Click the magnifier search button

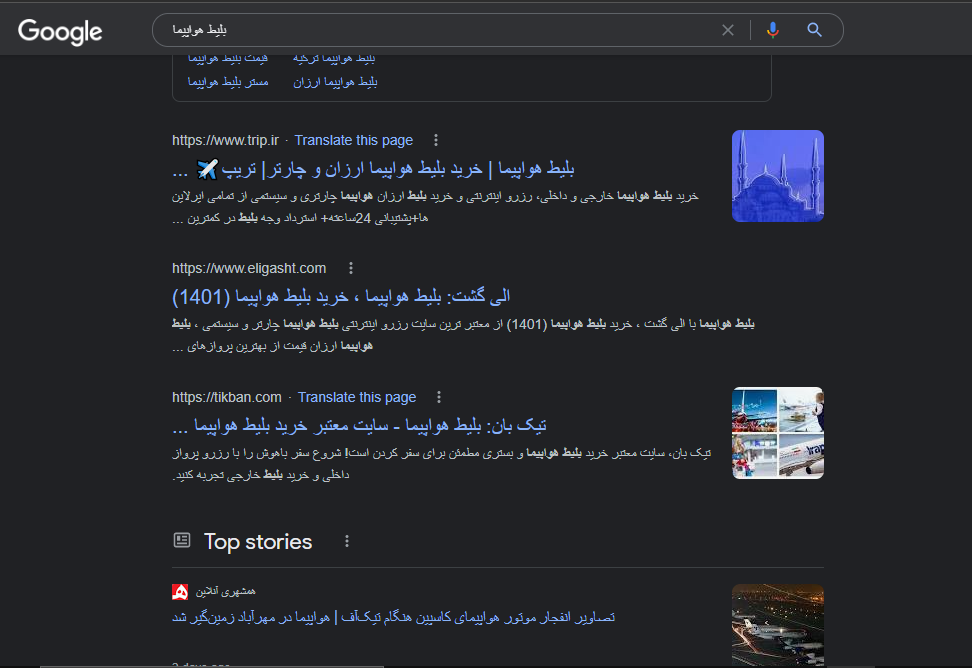pyautogui.click(x=815, y=30)
